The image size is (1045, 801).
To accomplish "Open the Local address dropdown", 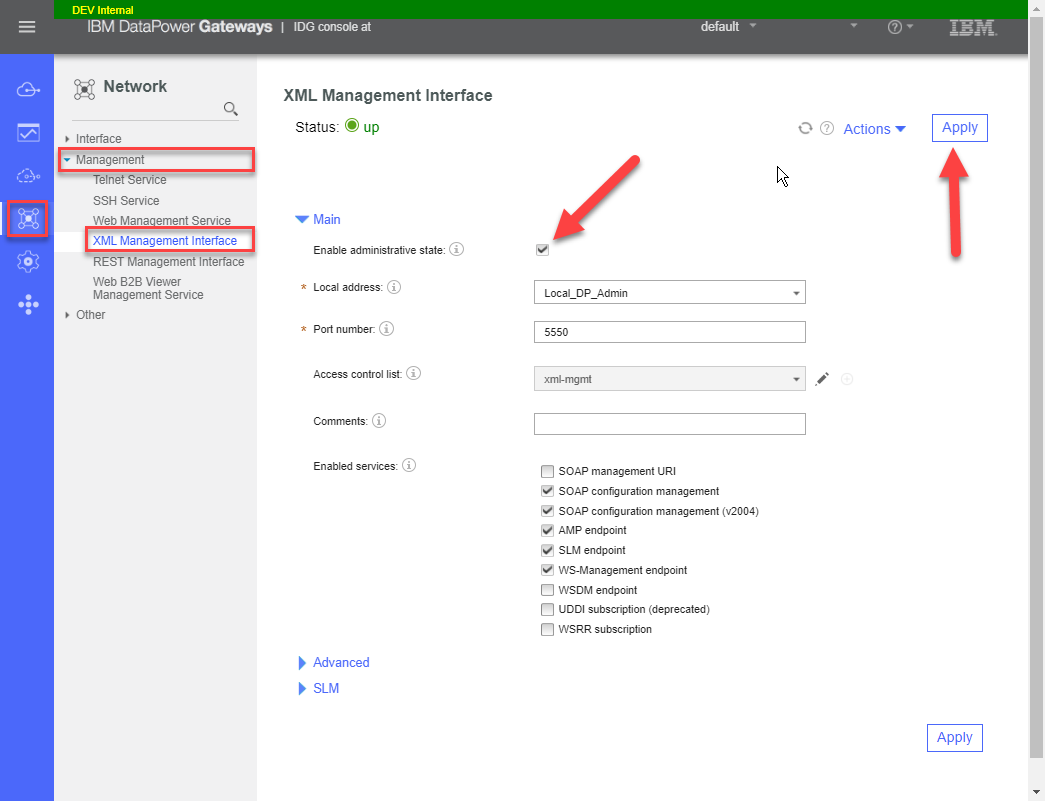I will point(669,293).
